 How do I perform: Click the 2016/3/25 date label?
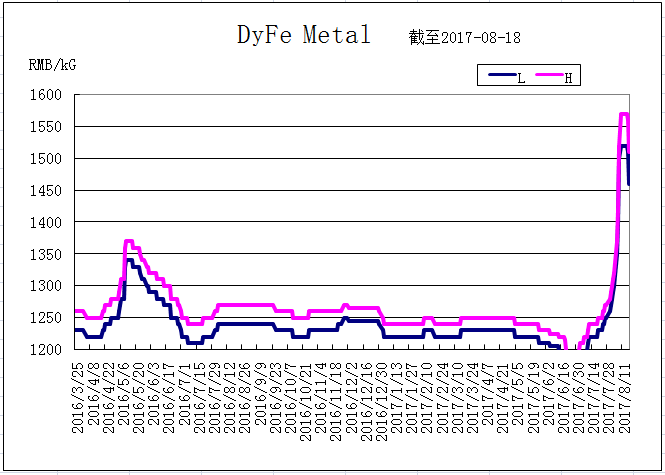pyautogui.click(x=78, y=397)
